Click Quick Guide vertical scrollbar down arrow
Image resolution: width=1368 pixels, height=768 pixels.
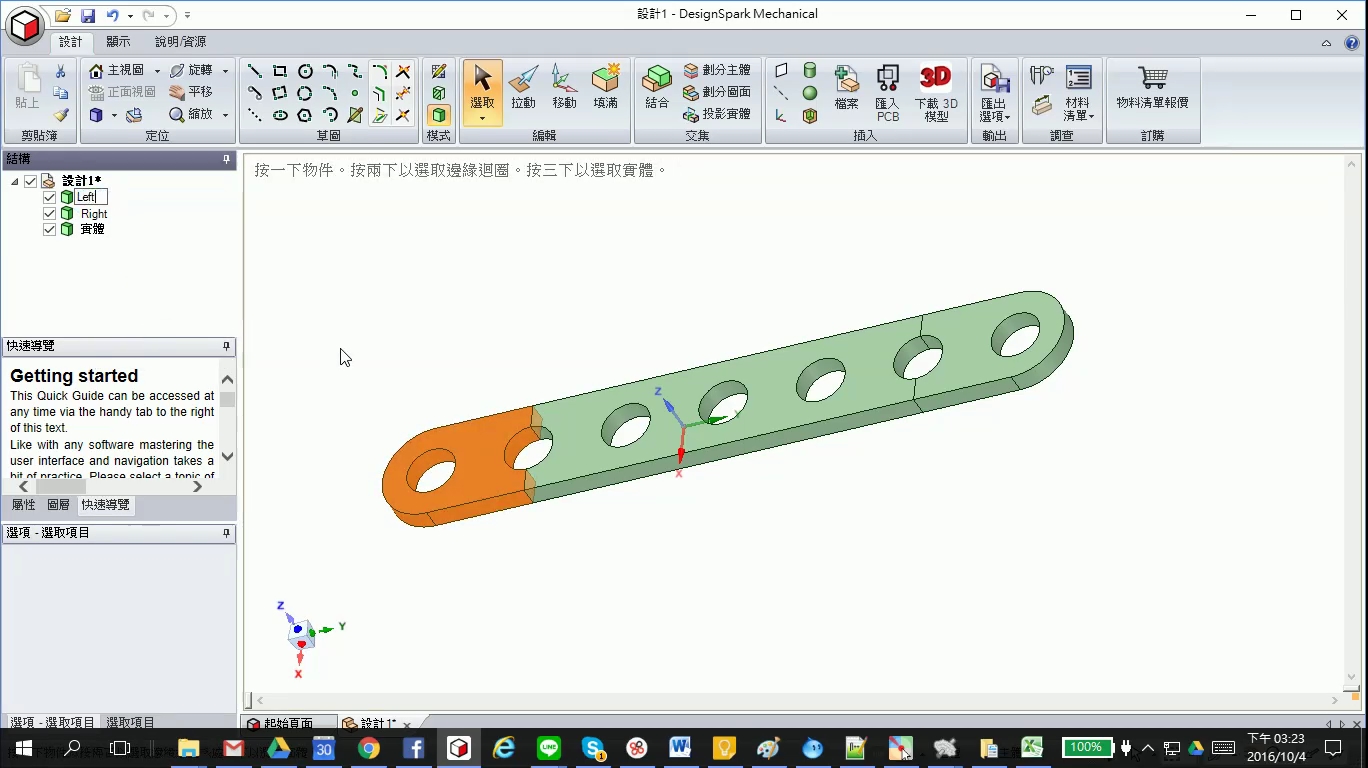[x=227, y=457]
